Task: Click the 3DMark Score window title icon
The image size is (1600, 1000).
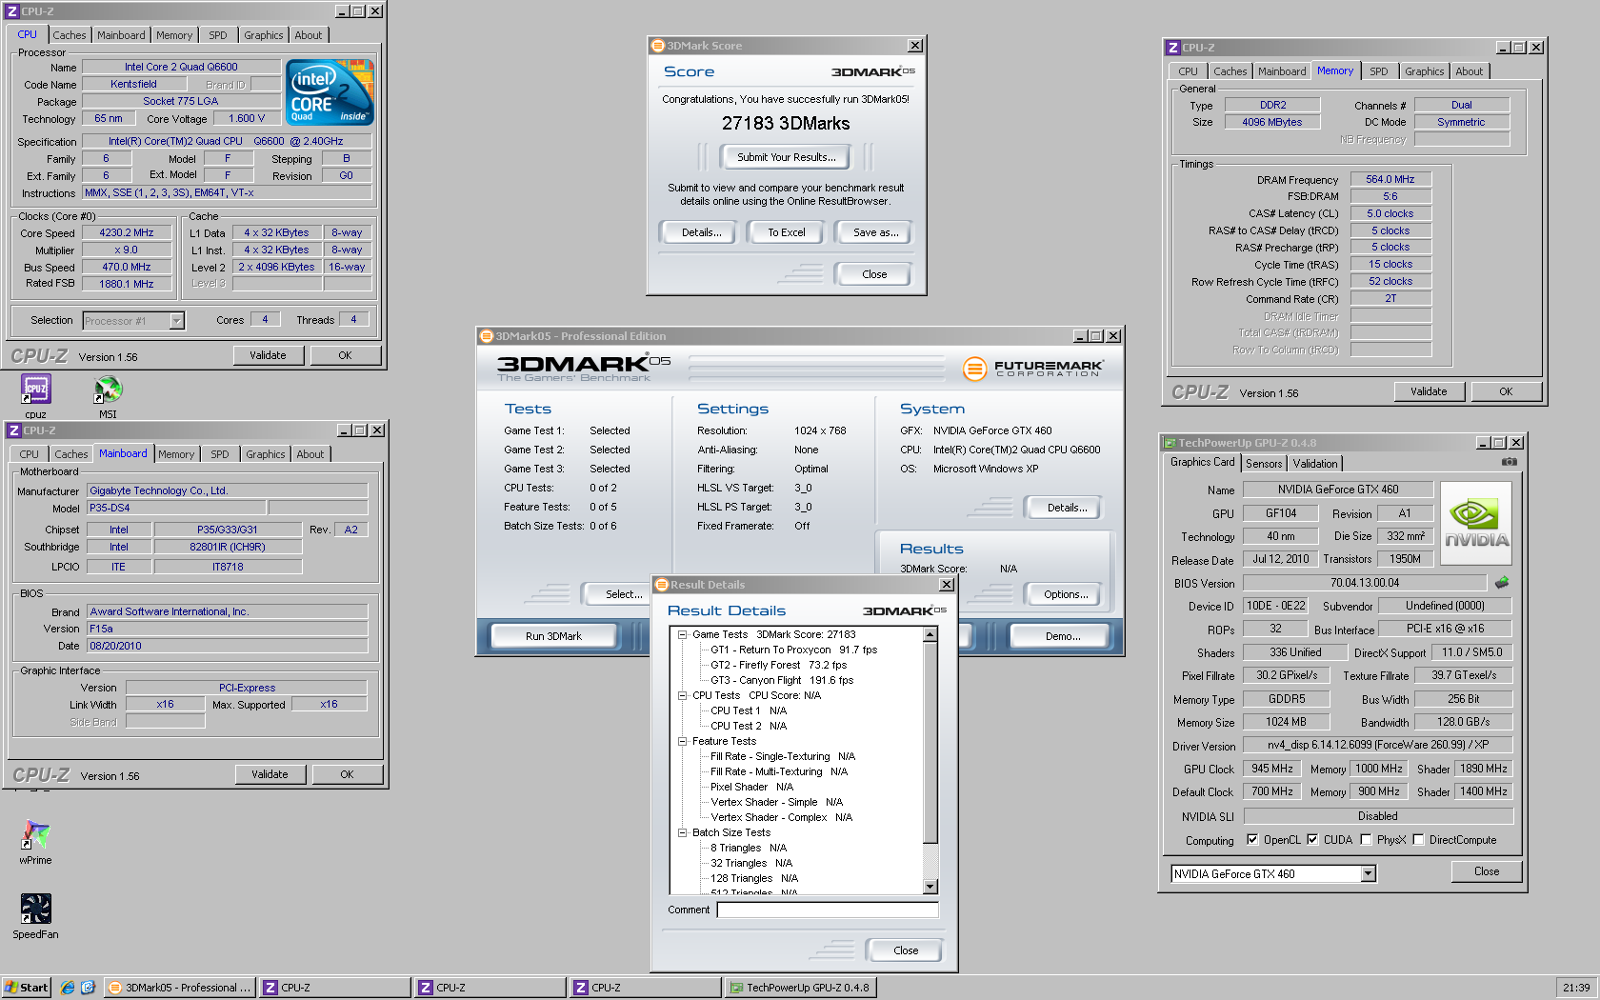Action: [x=658, y=46]
